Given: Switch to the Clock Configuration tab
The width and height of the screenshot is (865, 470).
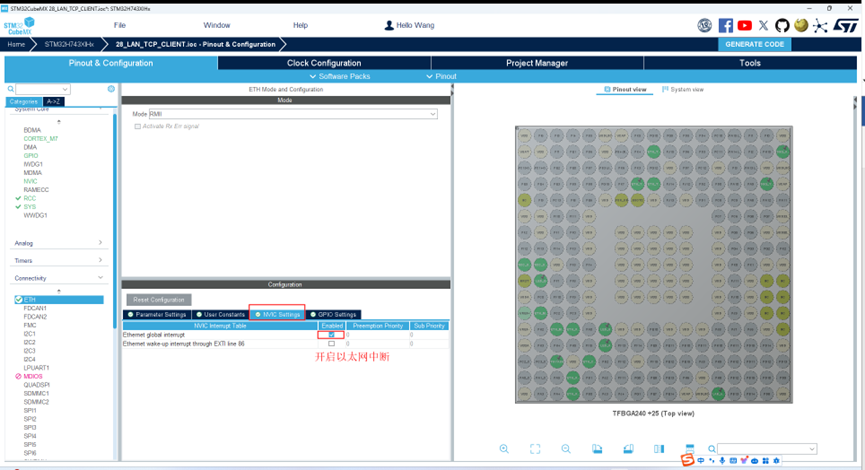Looking at the screenshot, I should click(x=324, y=63).
